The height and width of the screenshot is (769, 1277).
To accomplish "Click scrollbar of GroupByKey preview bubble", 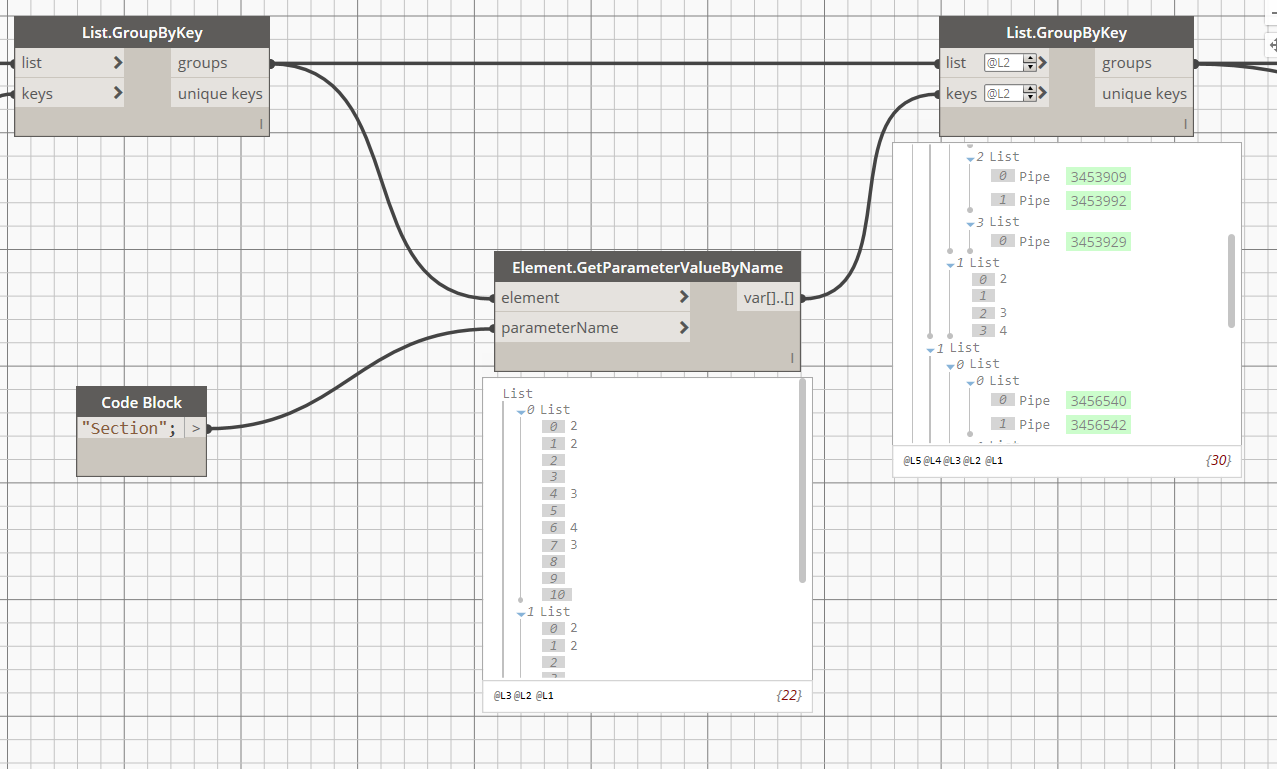I will pyautogui.click(x=1231, y=280).
